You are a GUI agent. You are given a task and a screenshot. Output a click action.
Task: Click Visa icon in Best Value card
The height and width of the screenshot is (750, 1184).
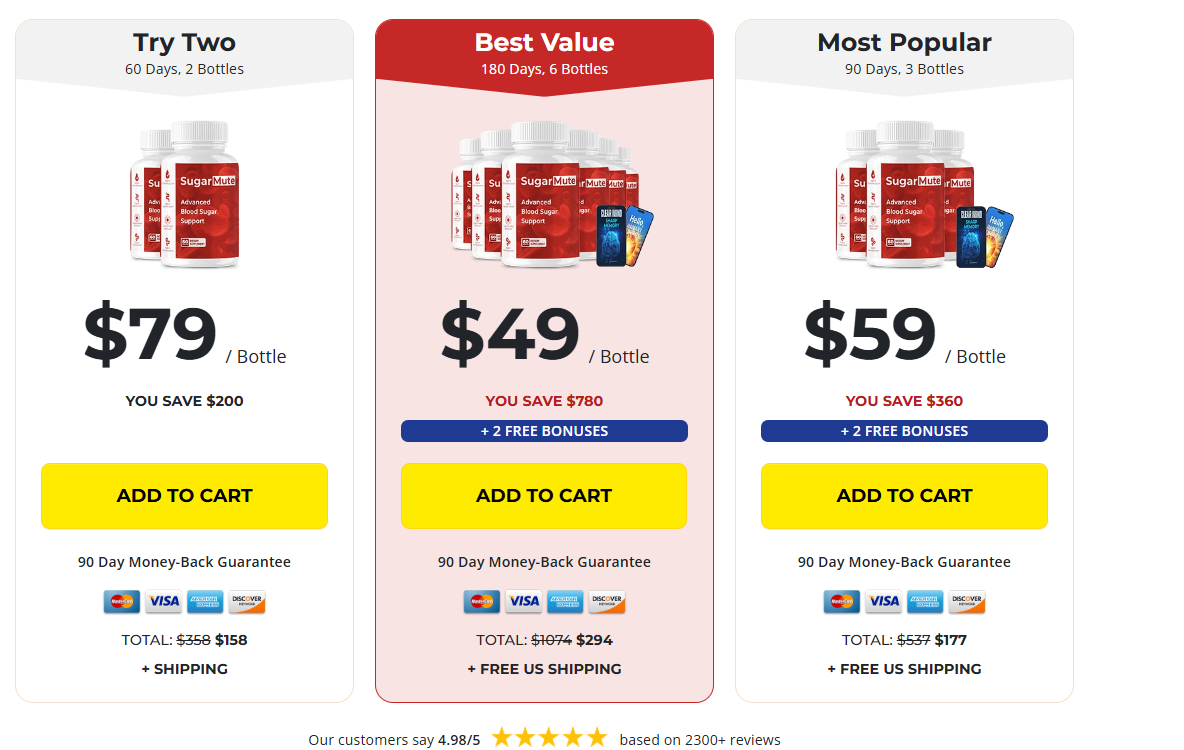tap(523, 602)
